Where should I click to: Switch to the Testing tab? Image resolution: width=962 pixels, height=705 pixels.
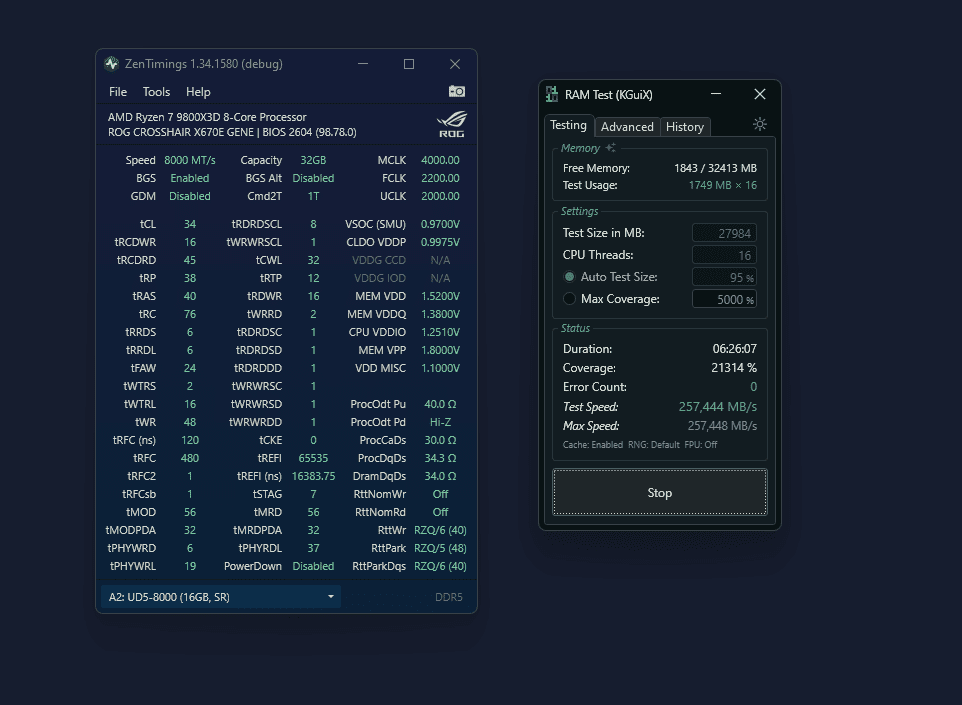pyautogui.click(x=569, y=126)
